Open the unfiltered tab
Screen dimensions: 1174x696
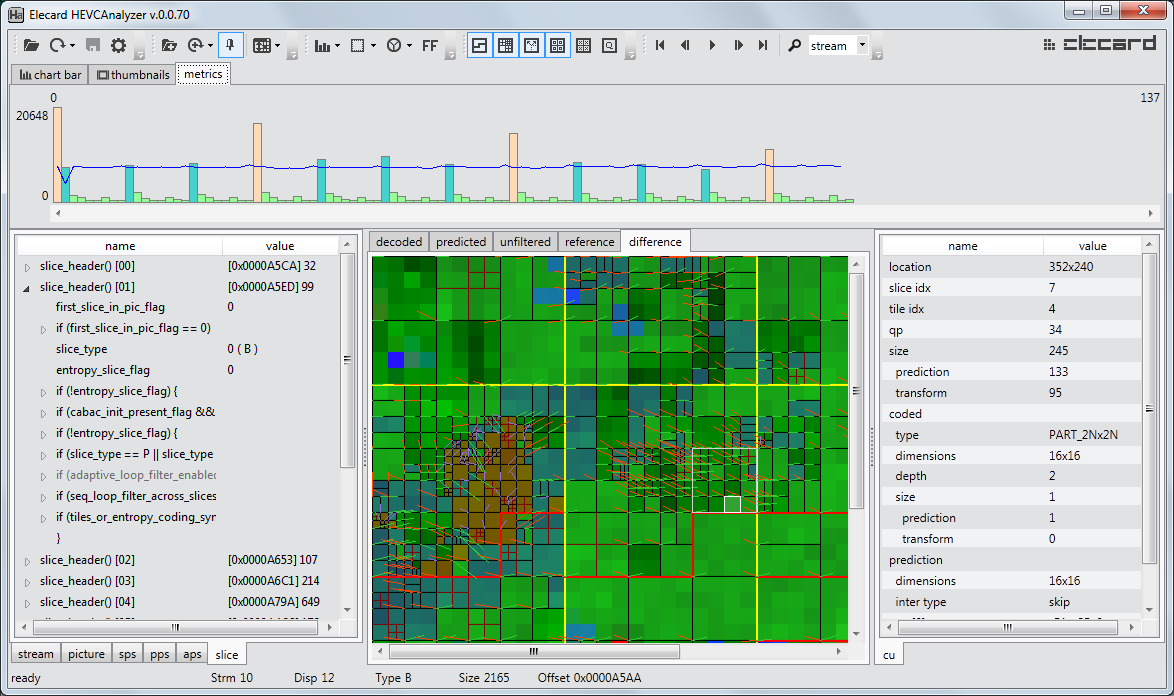pos(526,242)
